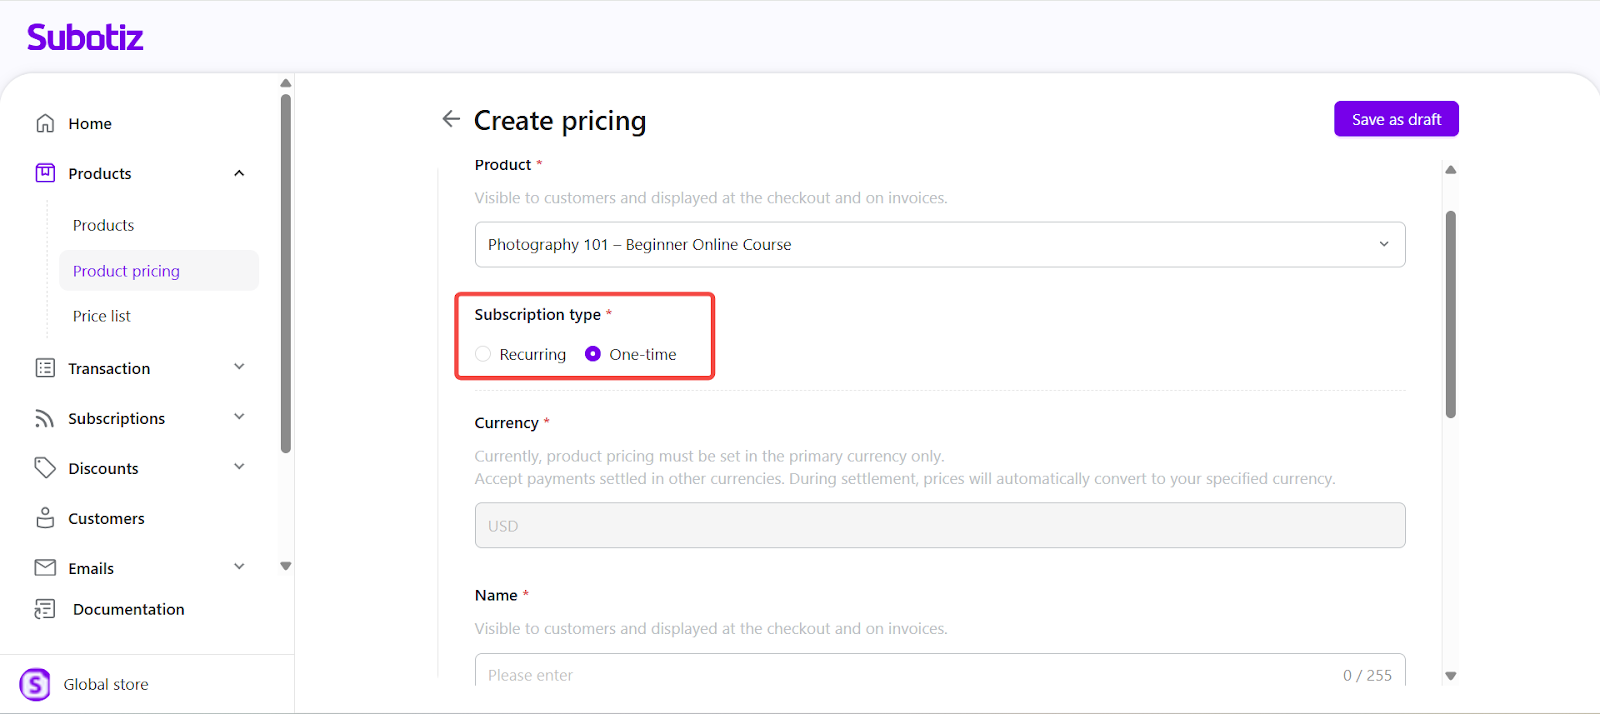Select the Recurring subscription type
1600x714 pixels.
(x=484, y=354)
